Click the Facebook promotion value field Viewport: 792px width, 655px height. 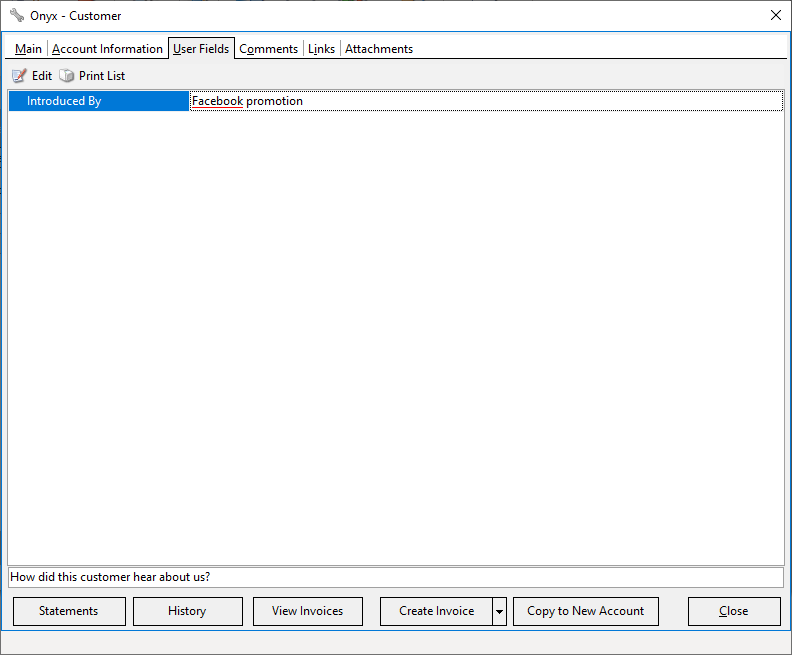486,101
